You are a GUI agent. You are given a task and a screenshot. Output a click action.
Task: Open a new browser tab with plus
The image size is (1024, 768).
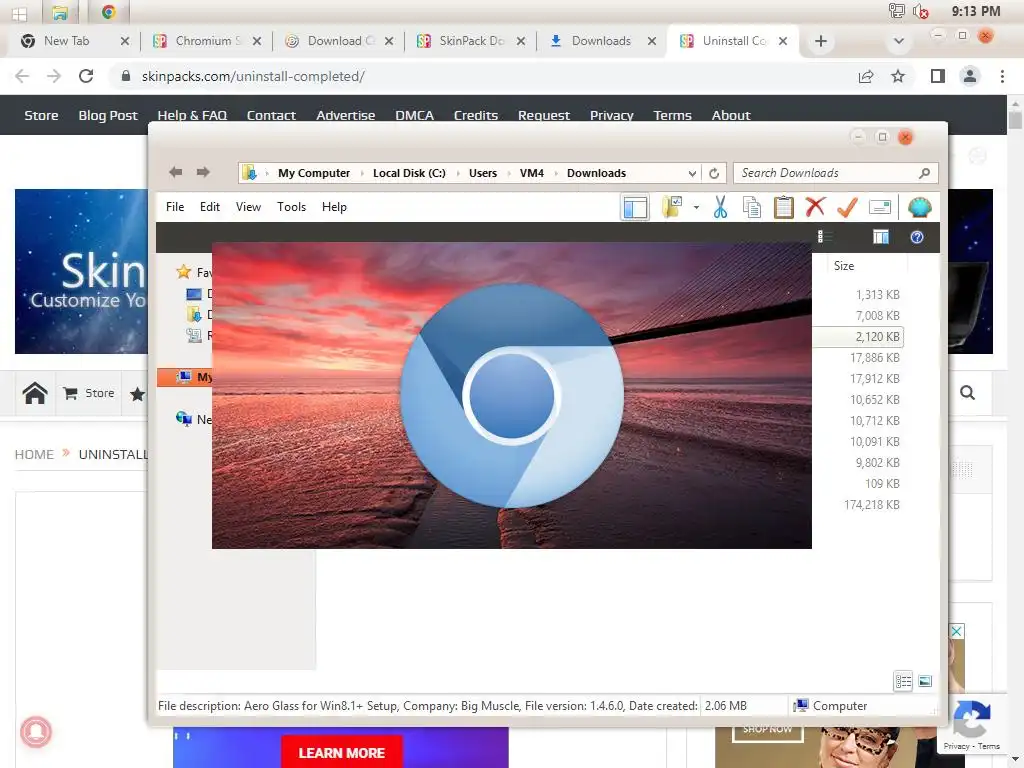pyautogui.click(x=821, y=41)
